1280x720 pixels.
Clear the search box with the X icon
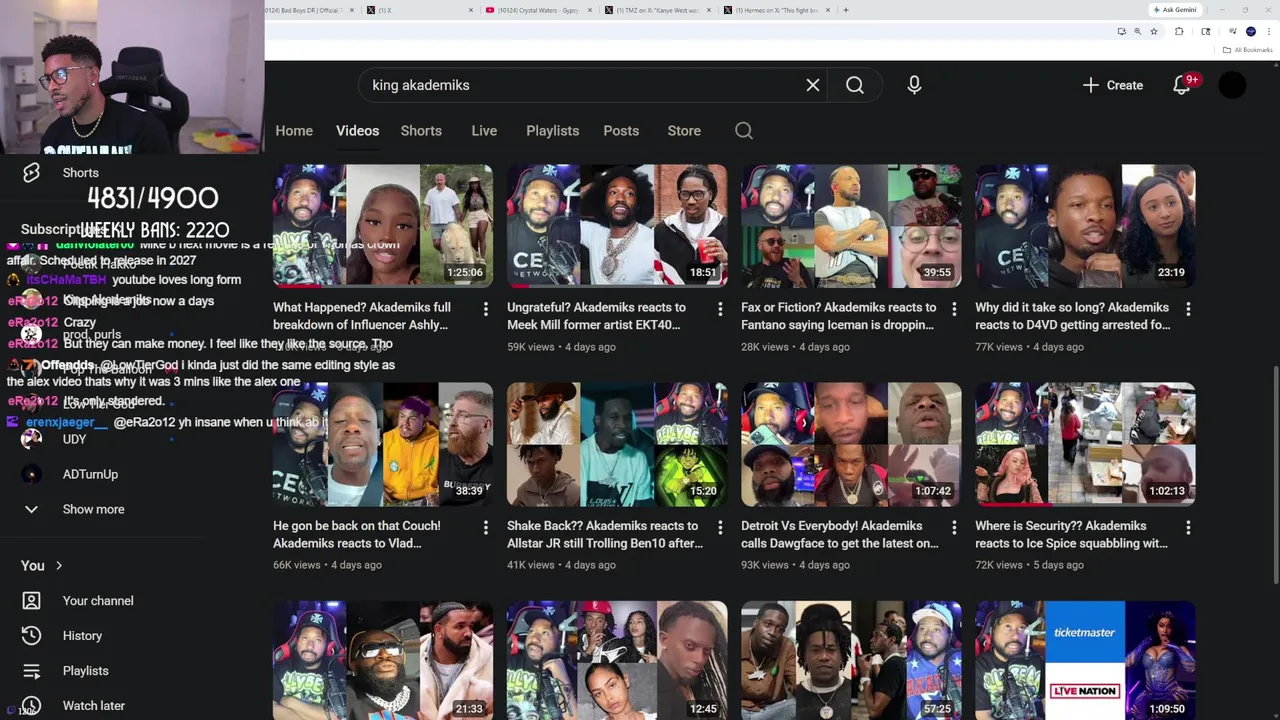813,85
